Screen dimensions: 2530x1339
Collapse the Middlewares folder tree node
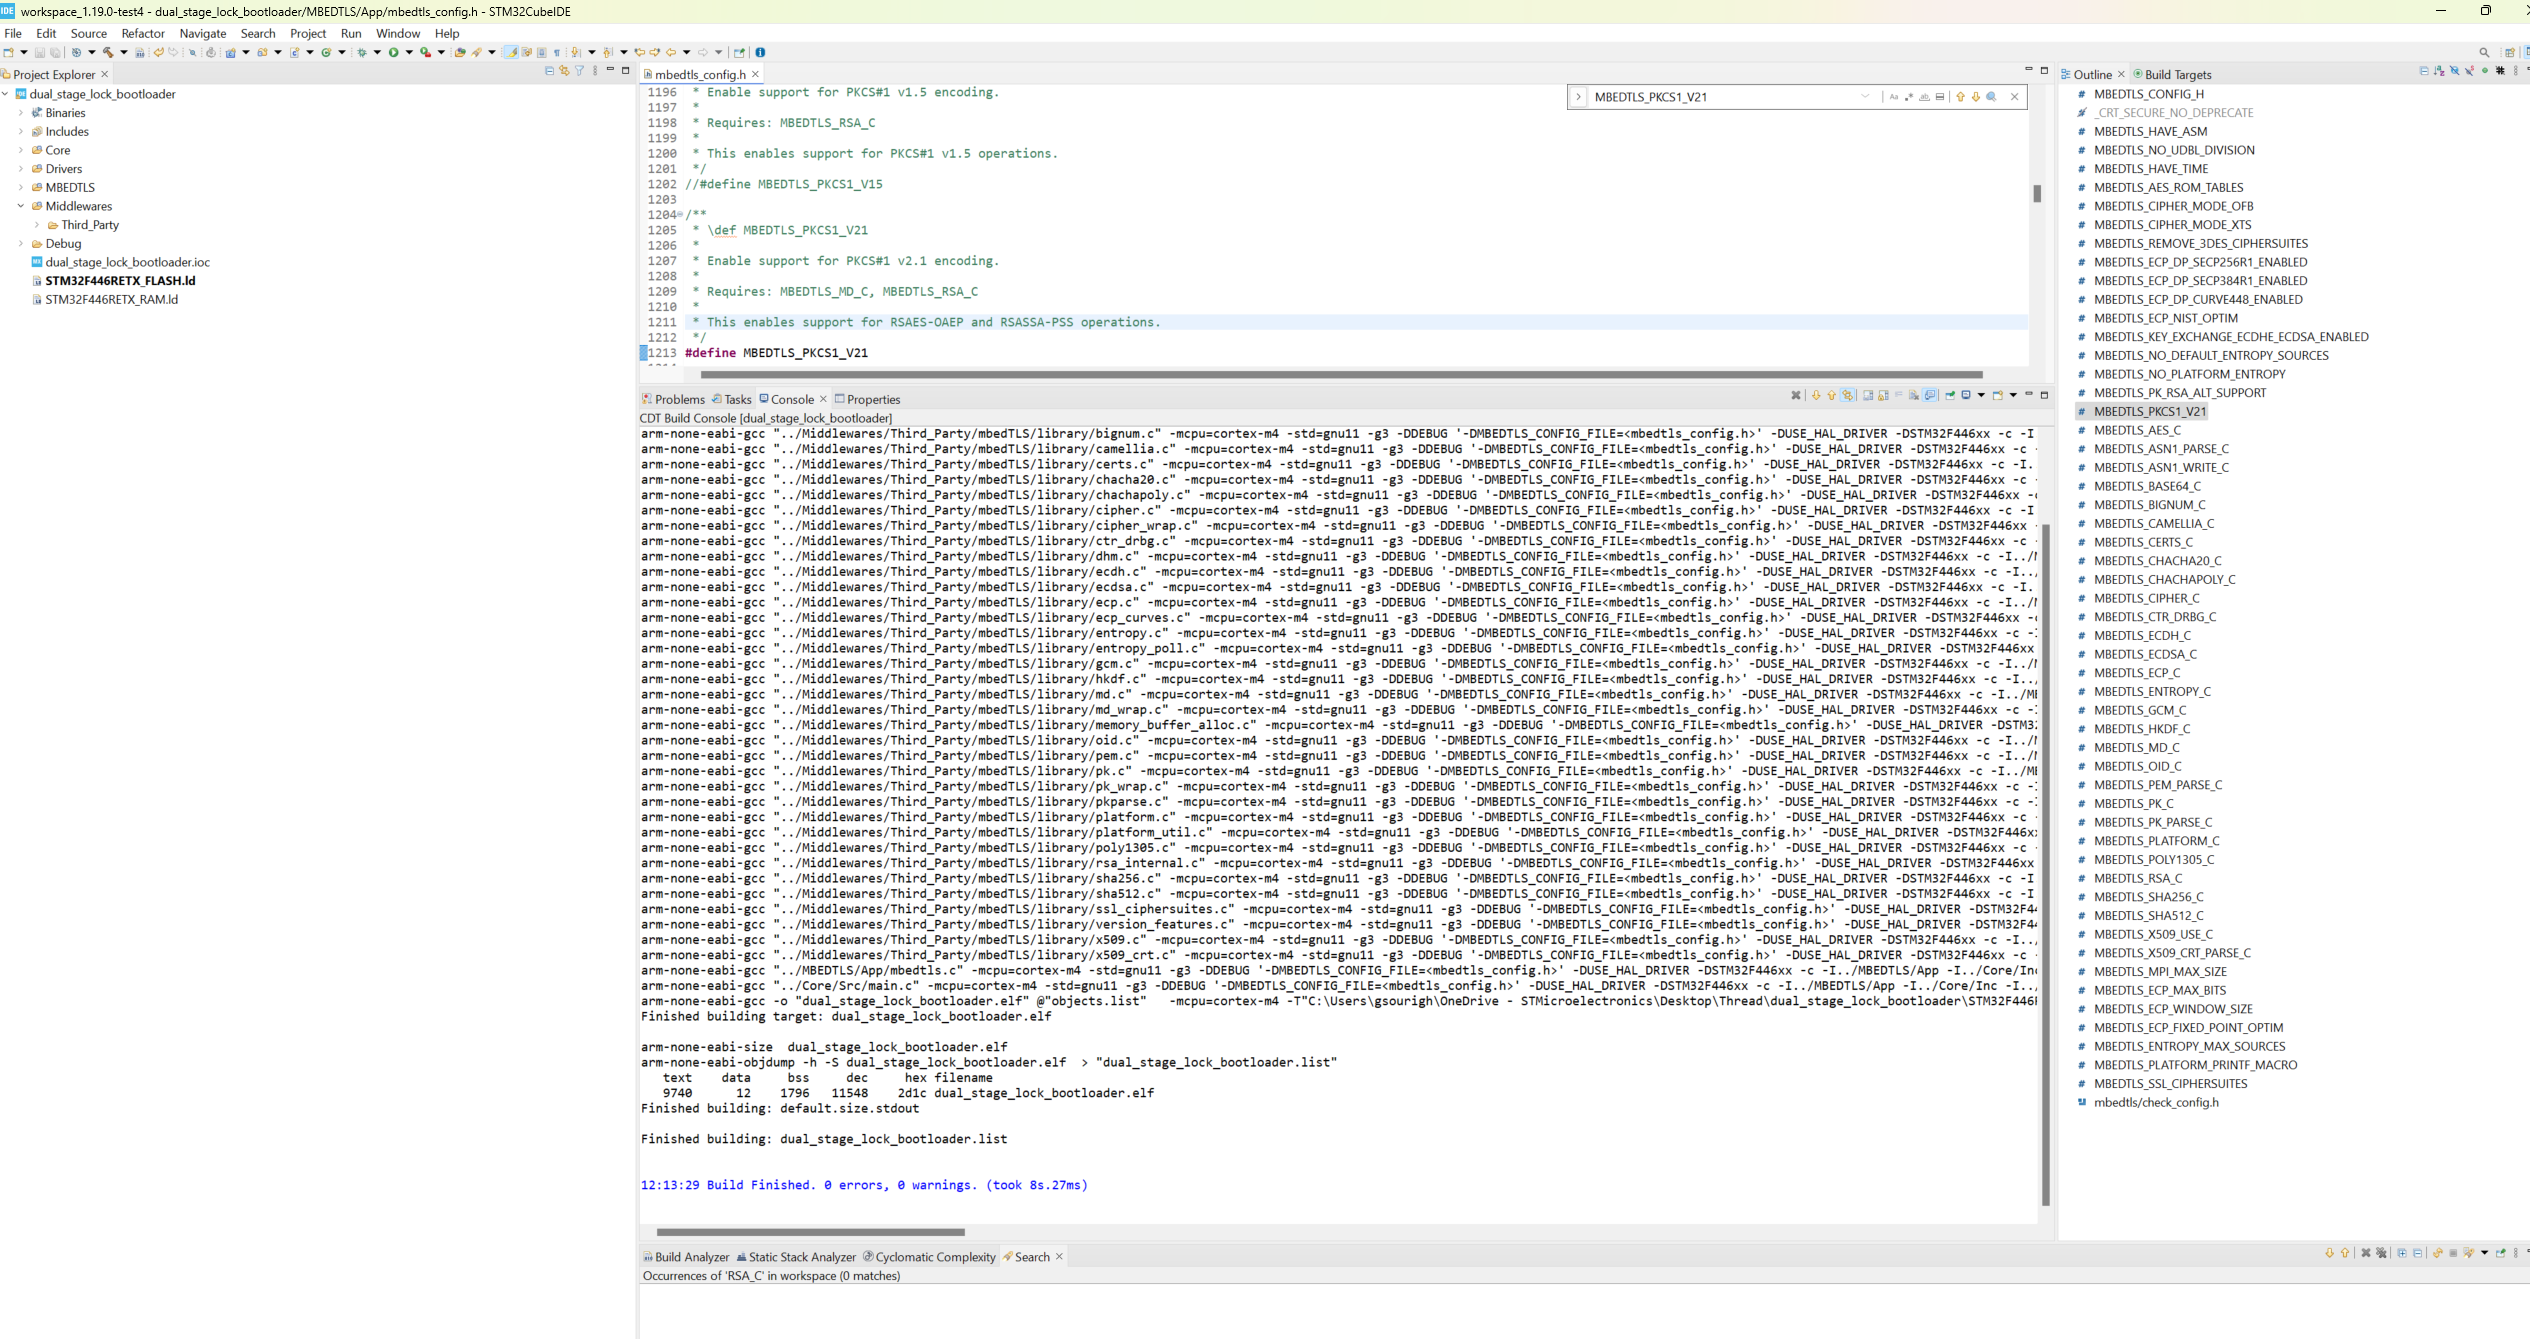click(x=21, y=206)
